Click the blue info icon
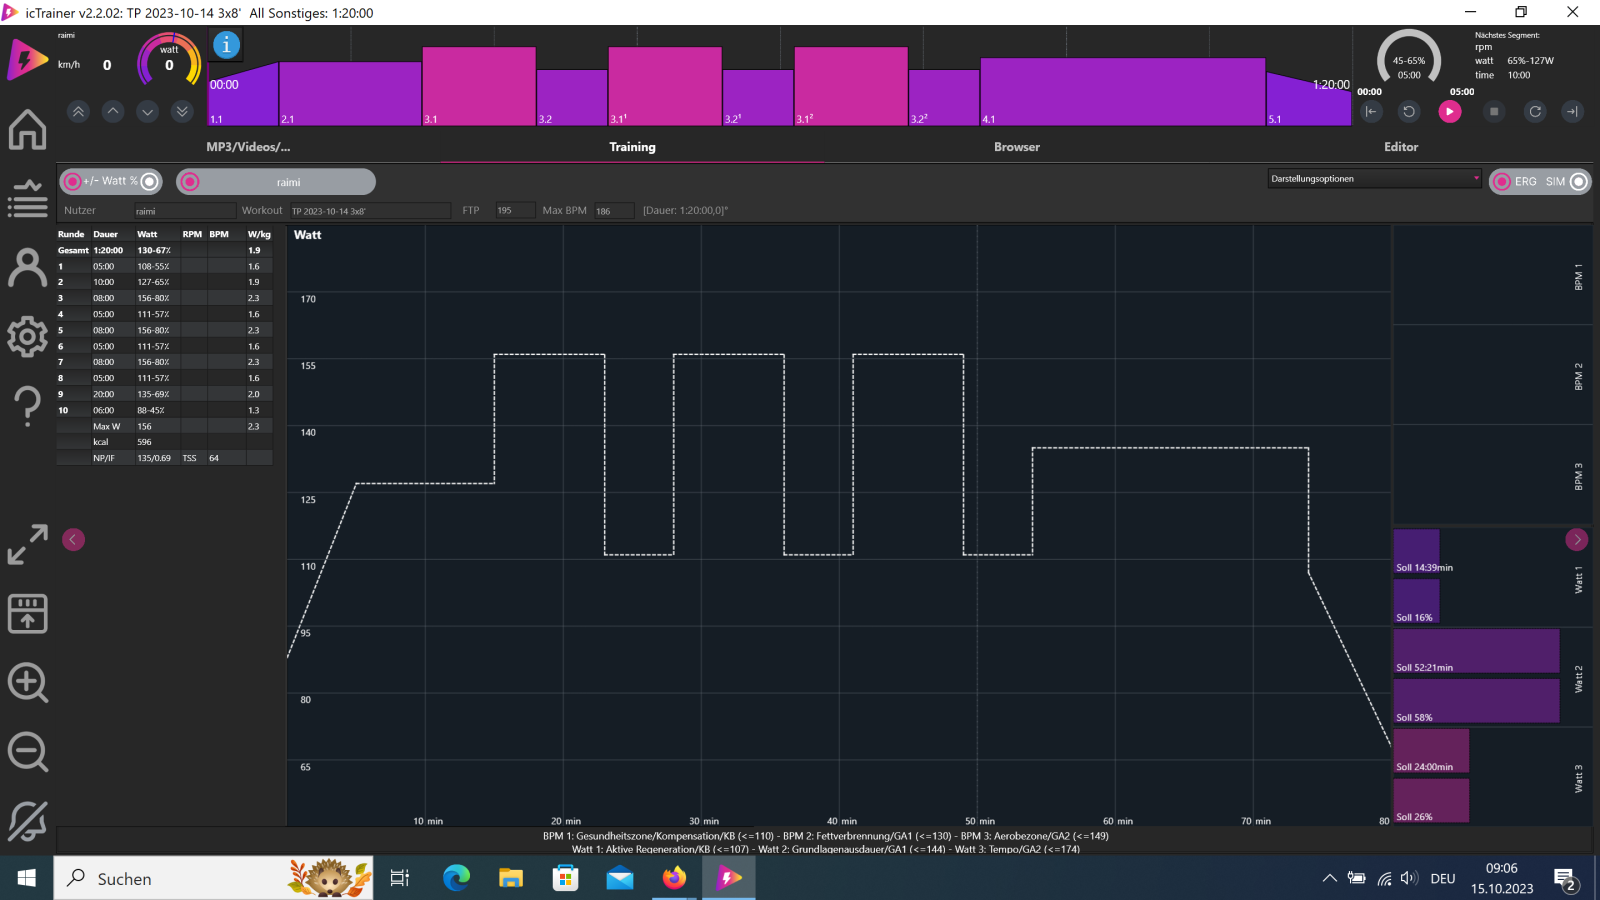1600x900 pixels. point(227,45)
